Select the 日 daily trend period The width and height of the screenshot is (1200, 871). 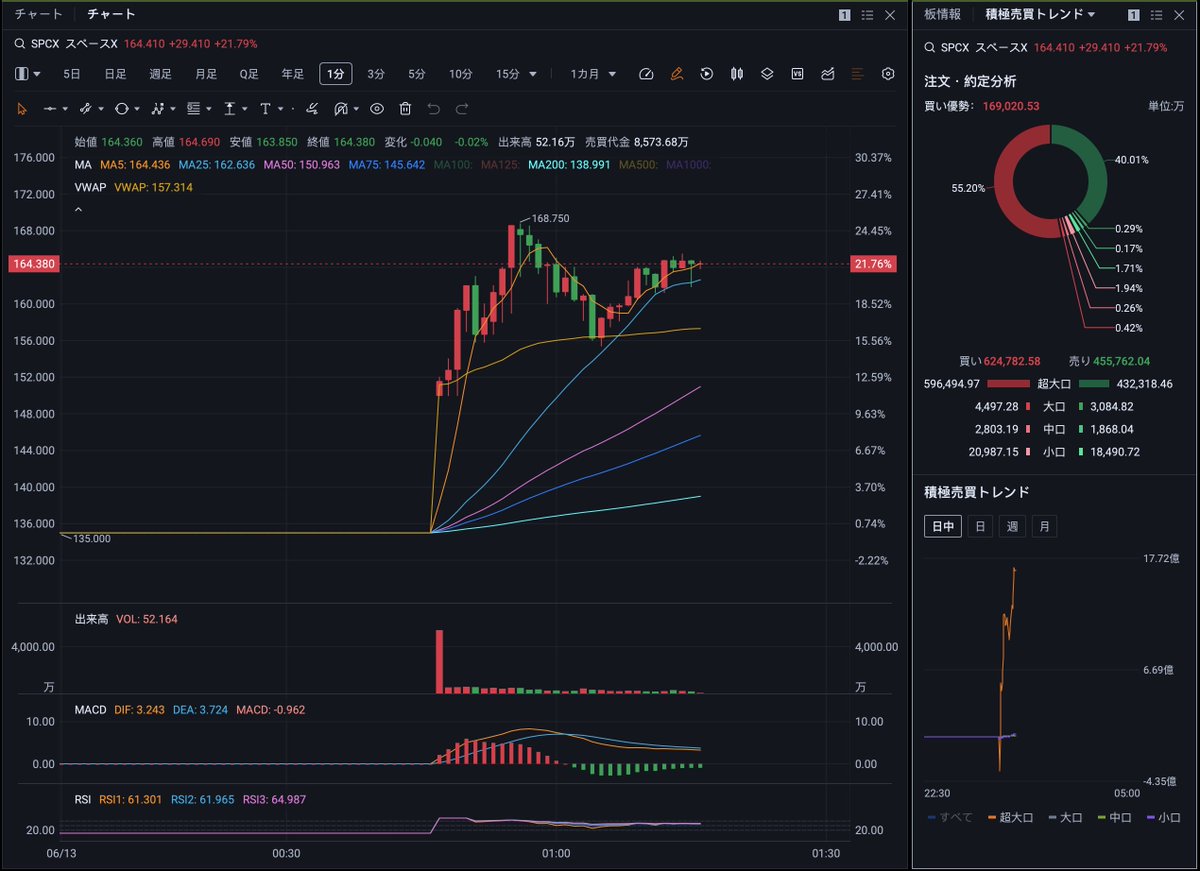pos(980,526)
